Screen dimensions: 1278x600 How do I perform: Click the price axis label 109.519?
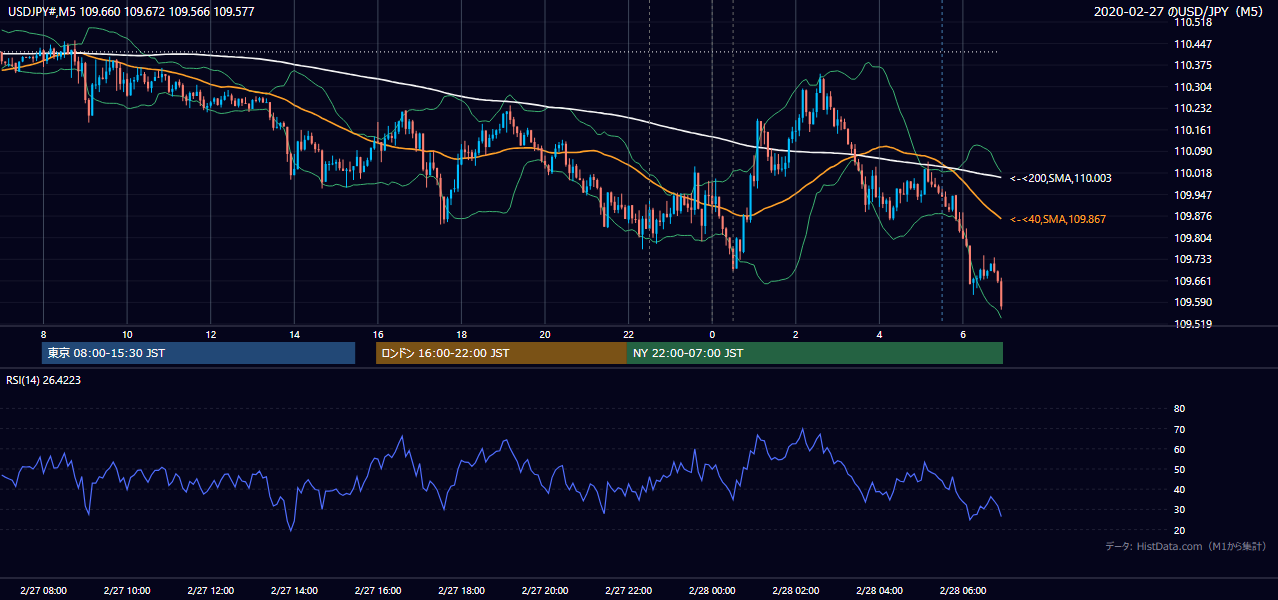[x=1193, y=324]
